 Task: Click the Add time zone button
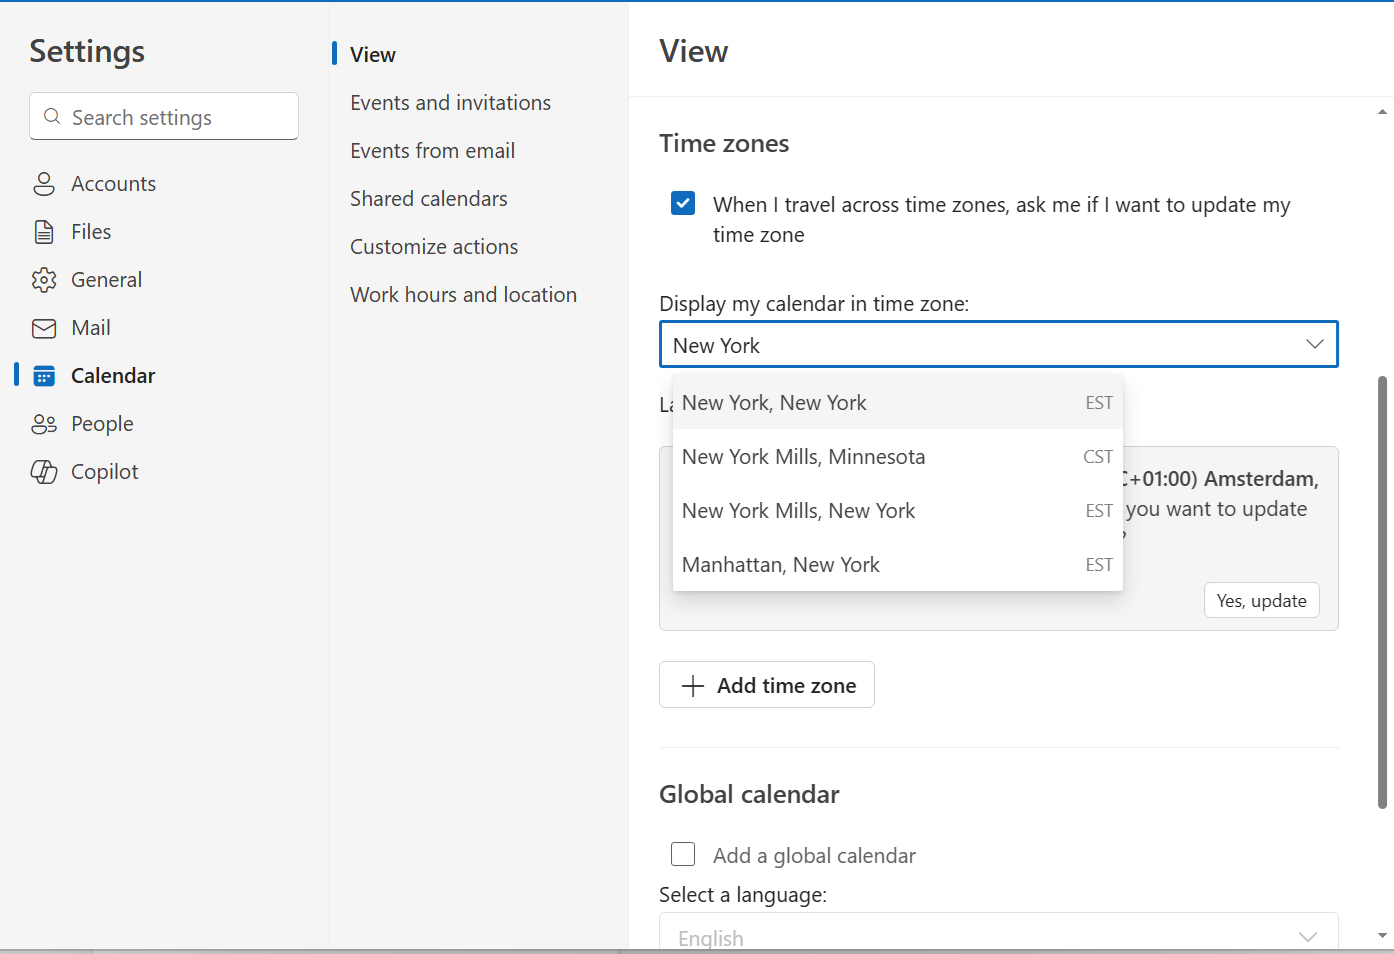click(767, 685)
